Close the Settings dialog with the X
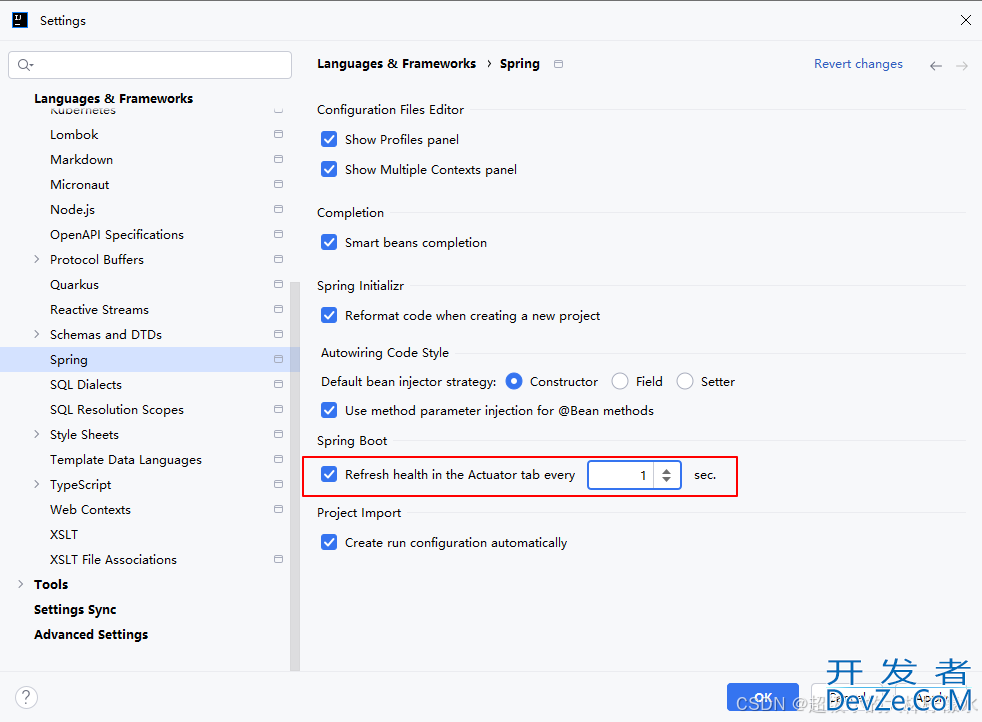 point(966,20)
